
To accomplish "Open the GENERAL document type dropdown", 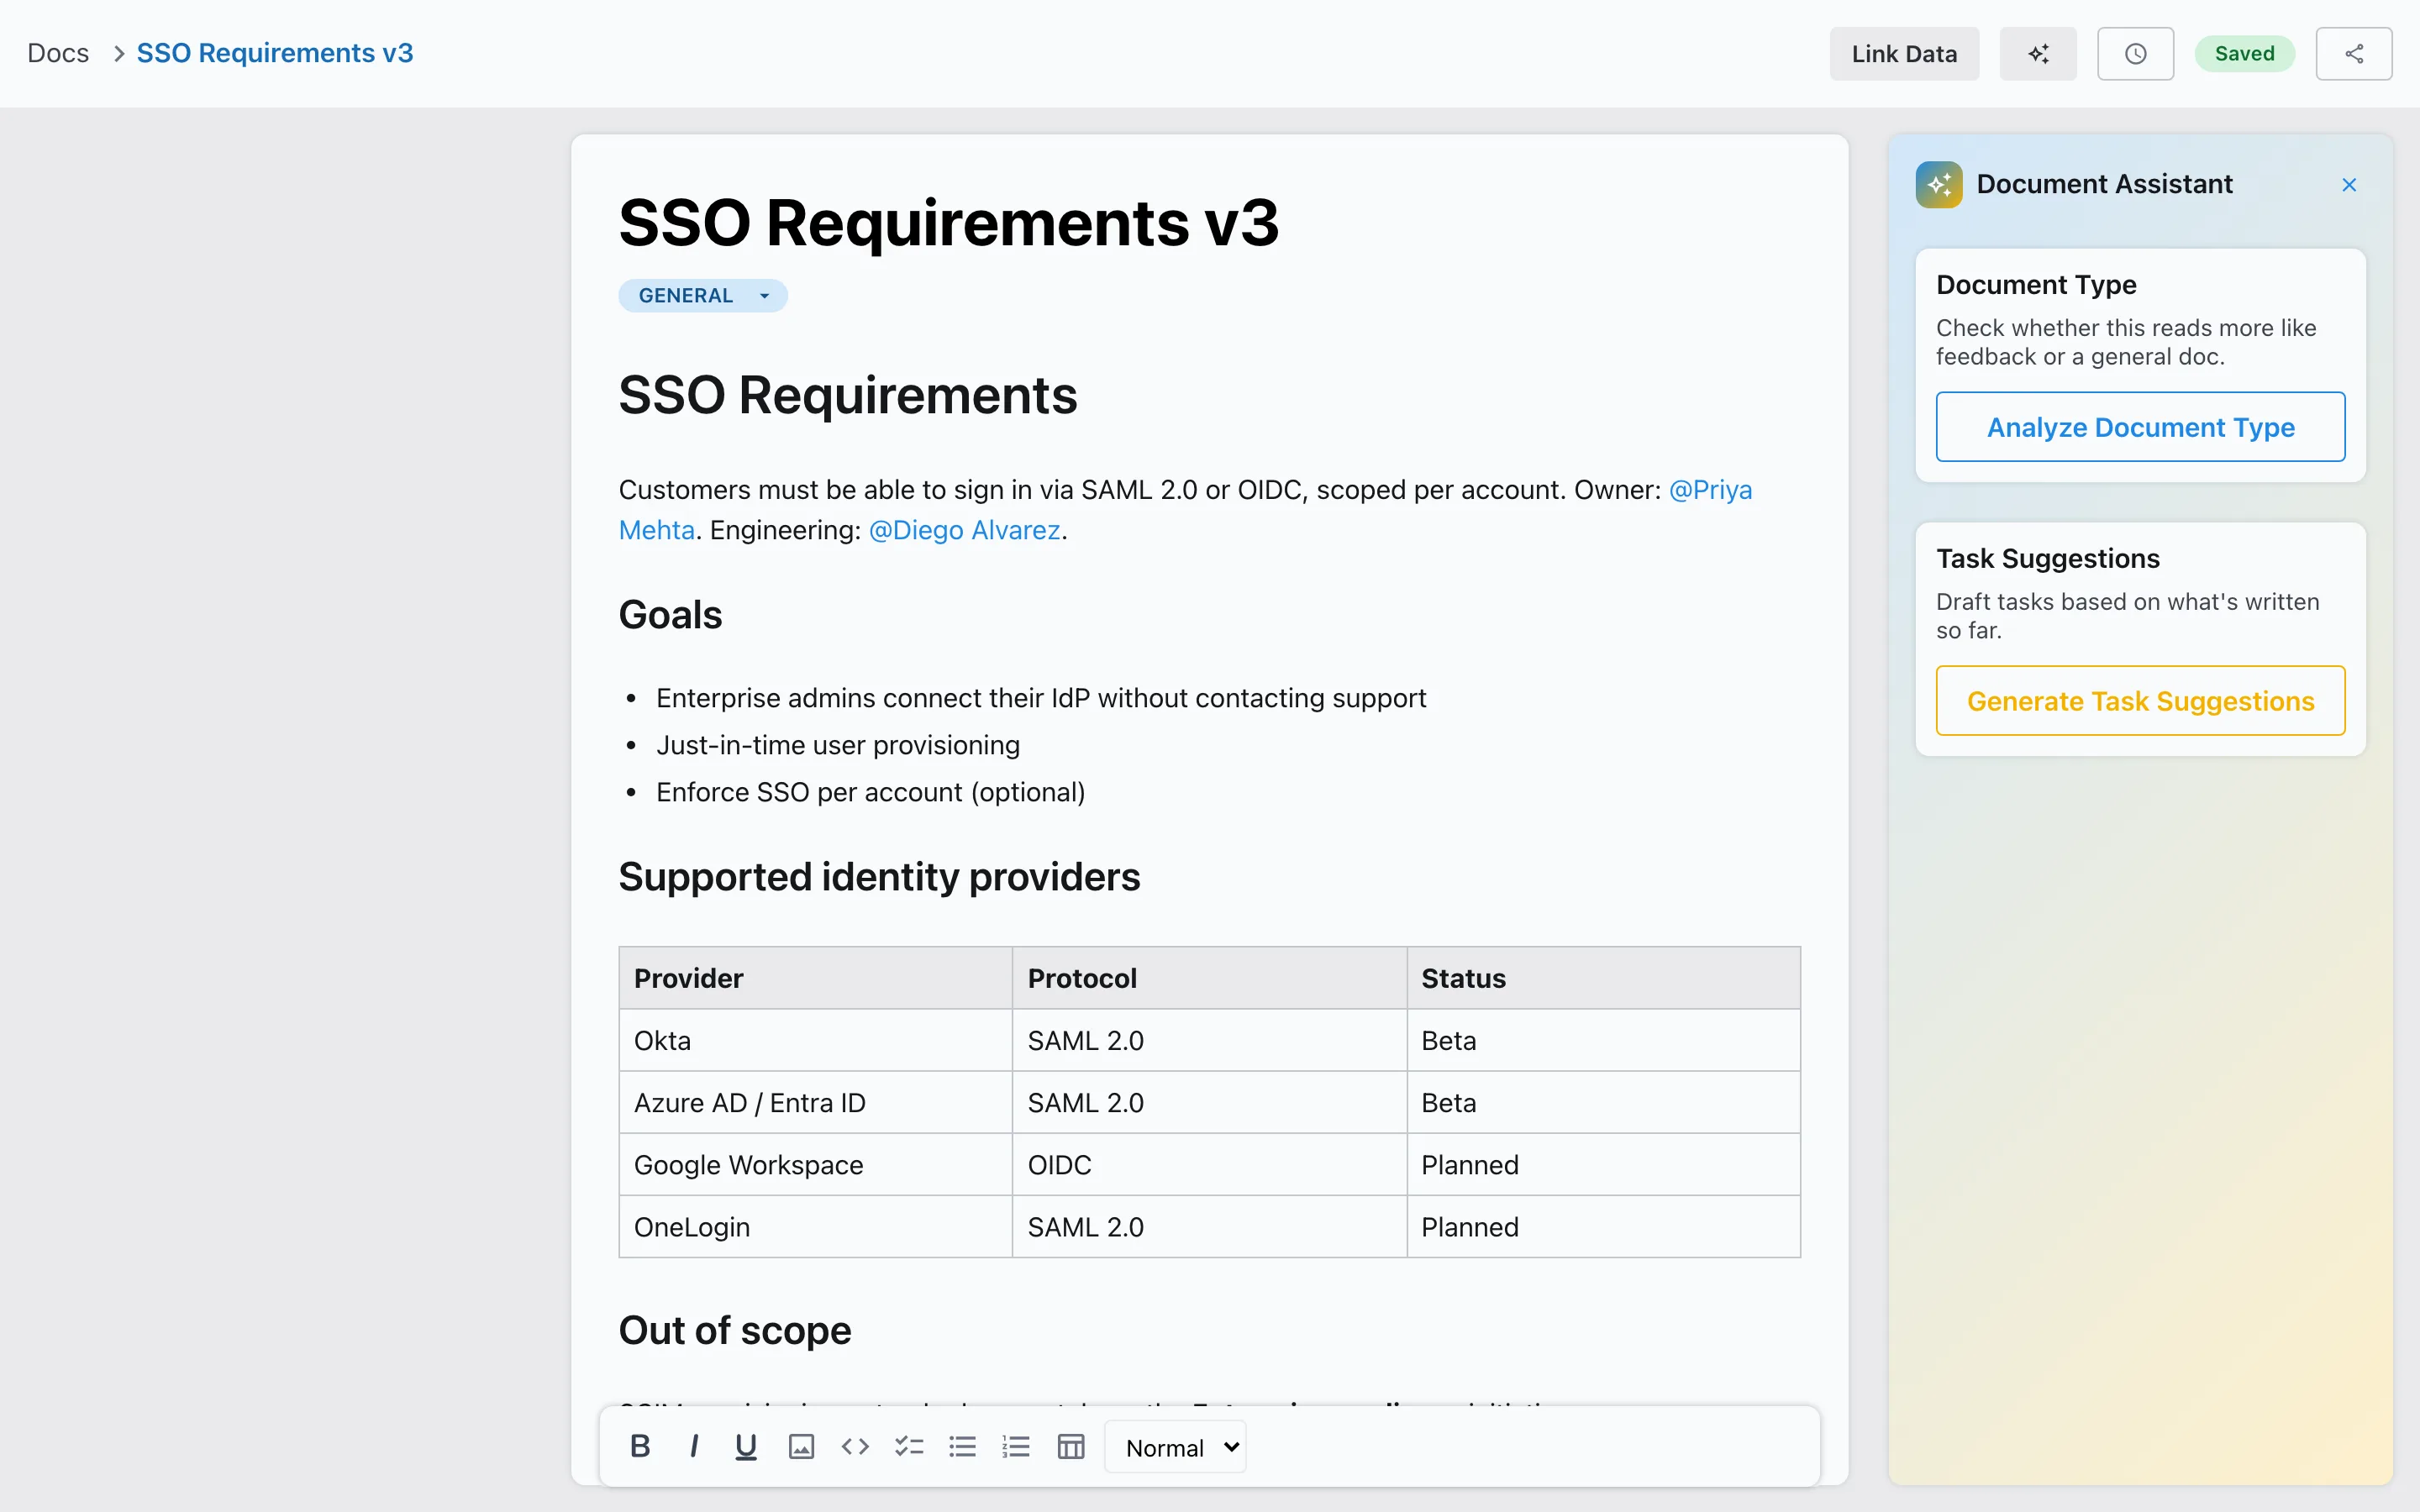I will click(x=703, y=296).
